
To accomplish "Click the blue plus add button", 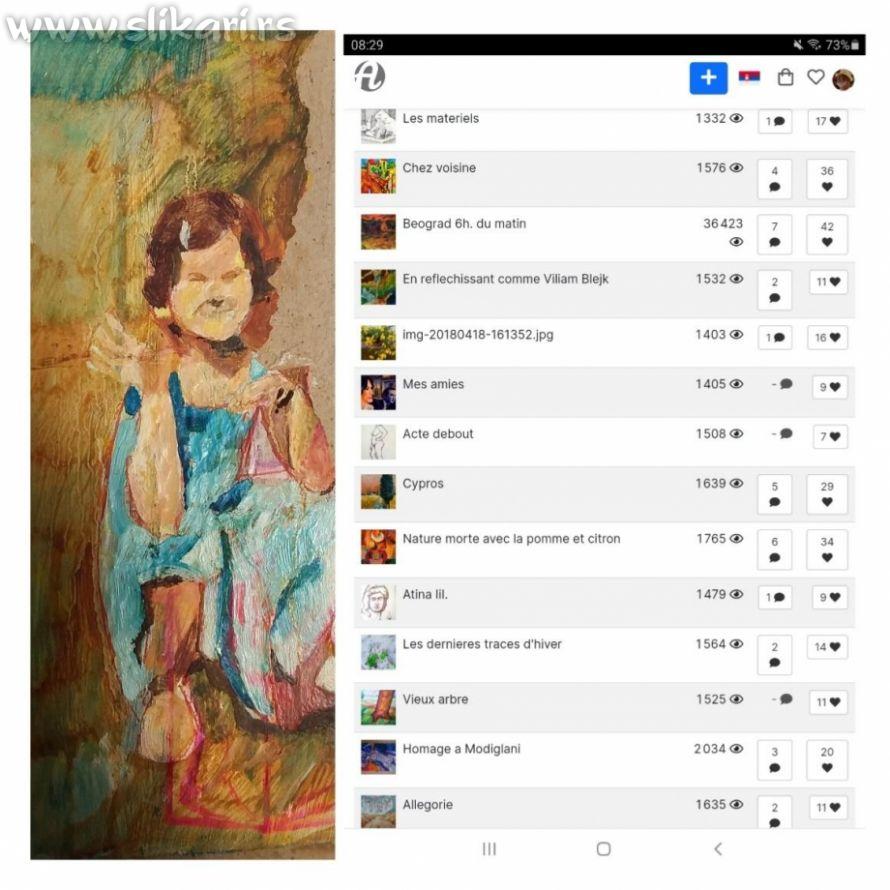I will (708, 78).
